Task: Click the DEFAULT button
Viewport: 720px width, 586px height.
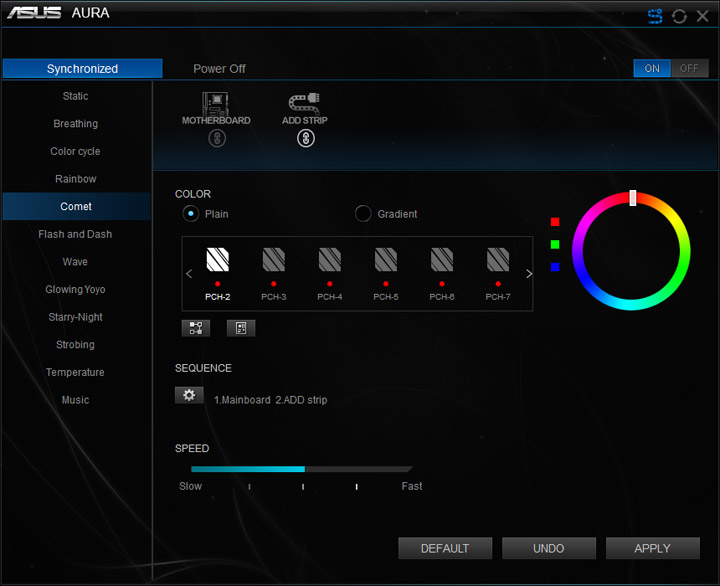Action: point(445,548)
